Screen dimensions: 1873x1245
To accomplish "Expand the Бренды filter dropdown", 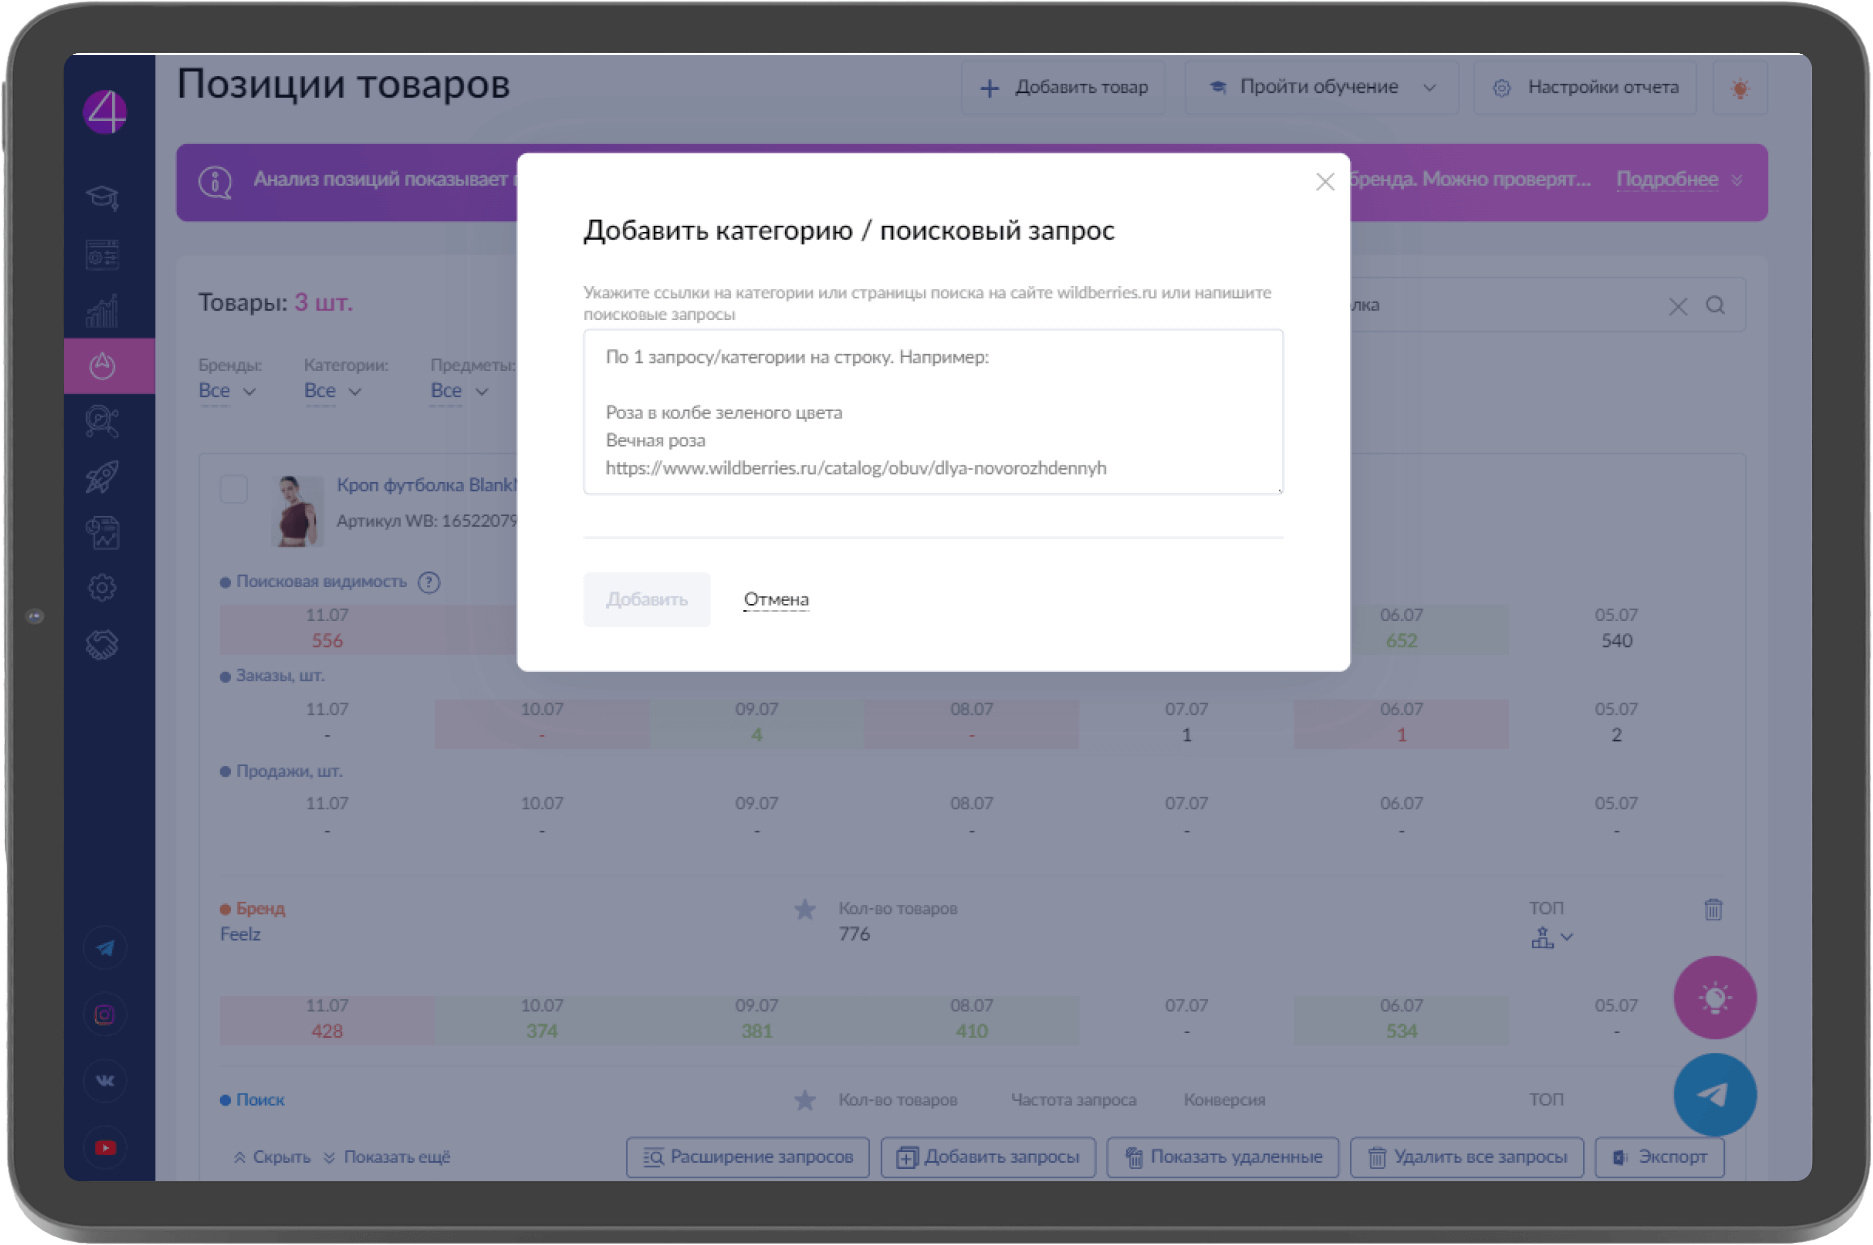I will [227, 391].
